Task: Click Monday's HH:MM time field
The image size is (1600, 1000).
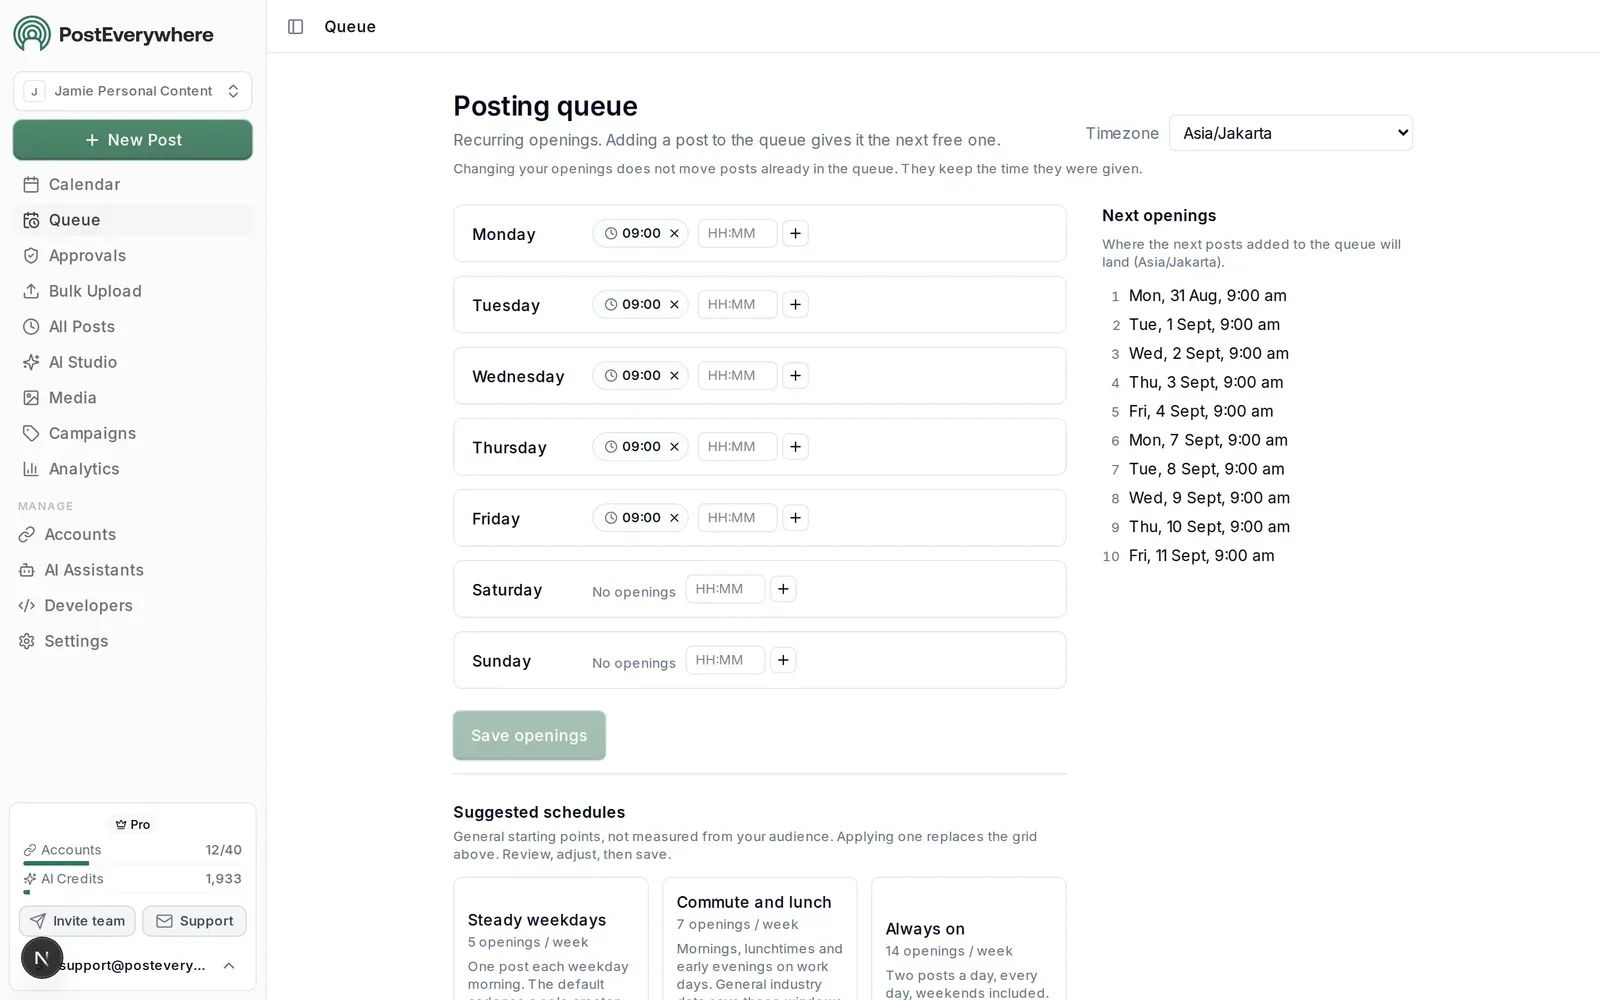Action: [x=737, y=233]
